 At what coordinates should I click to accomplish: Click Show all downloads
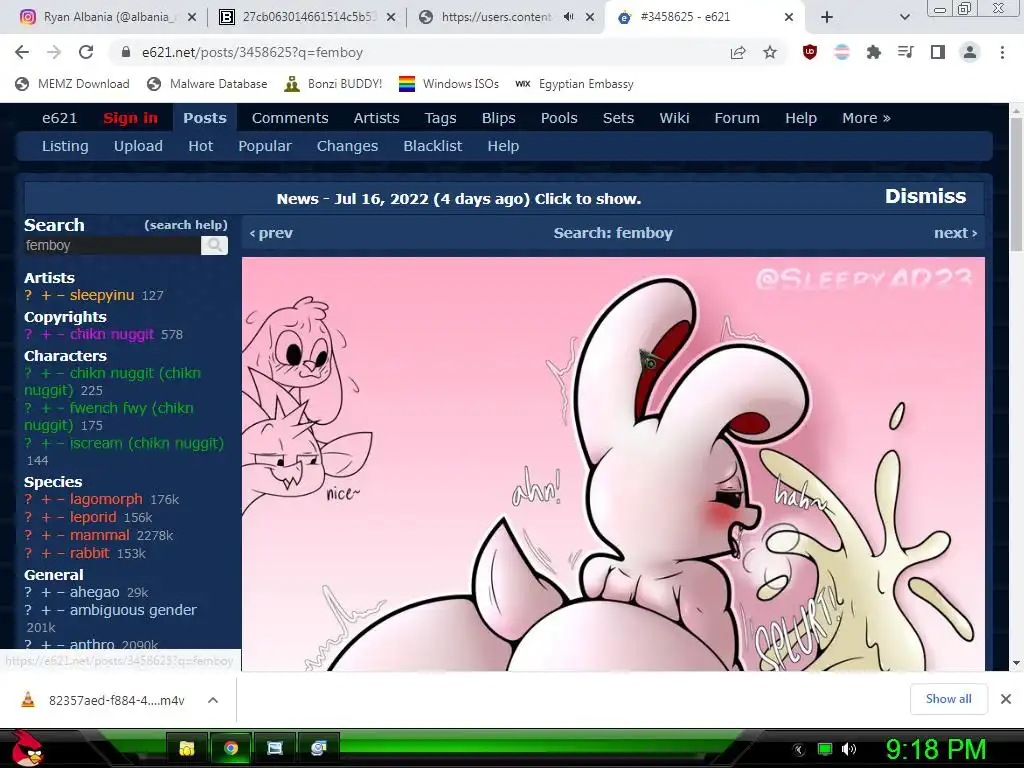pos(948,699)
